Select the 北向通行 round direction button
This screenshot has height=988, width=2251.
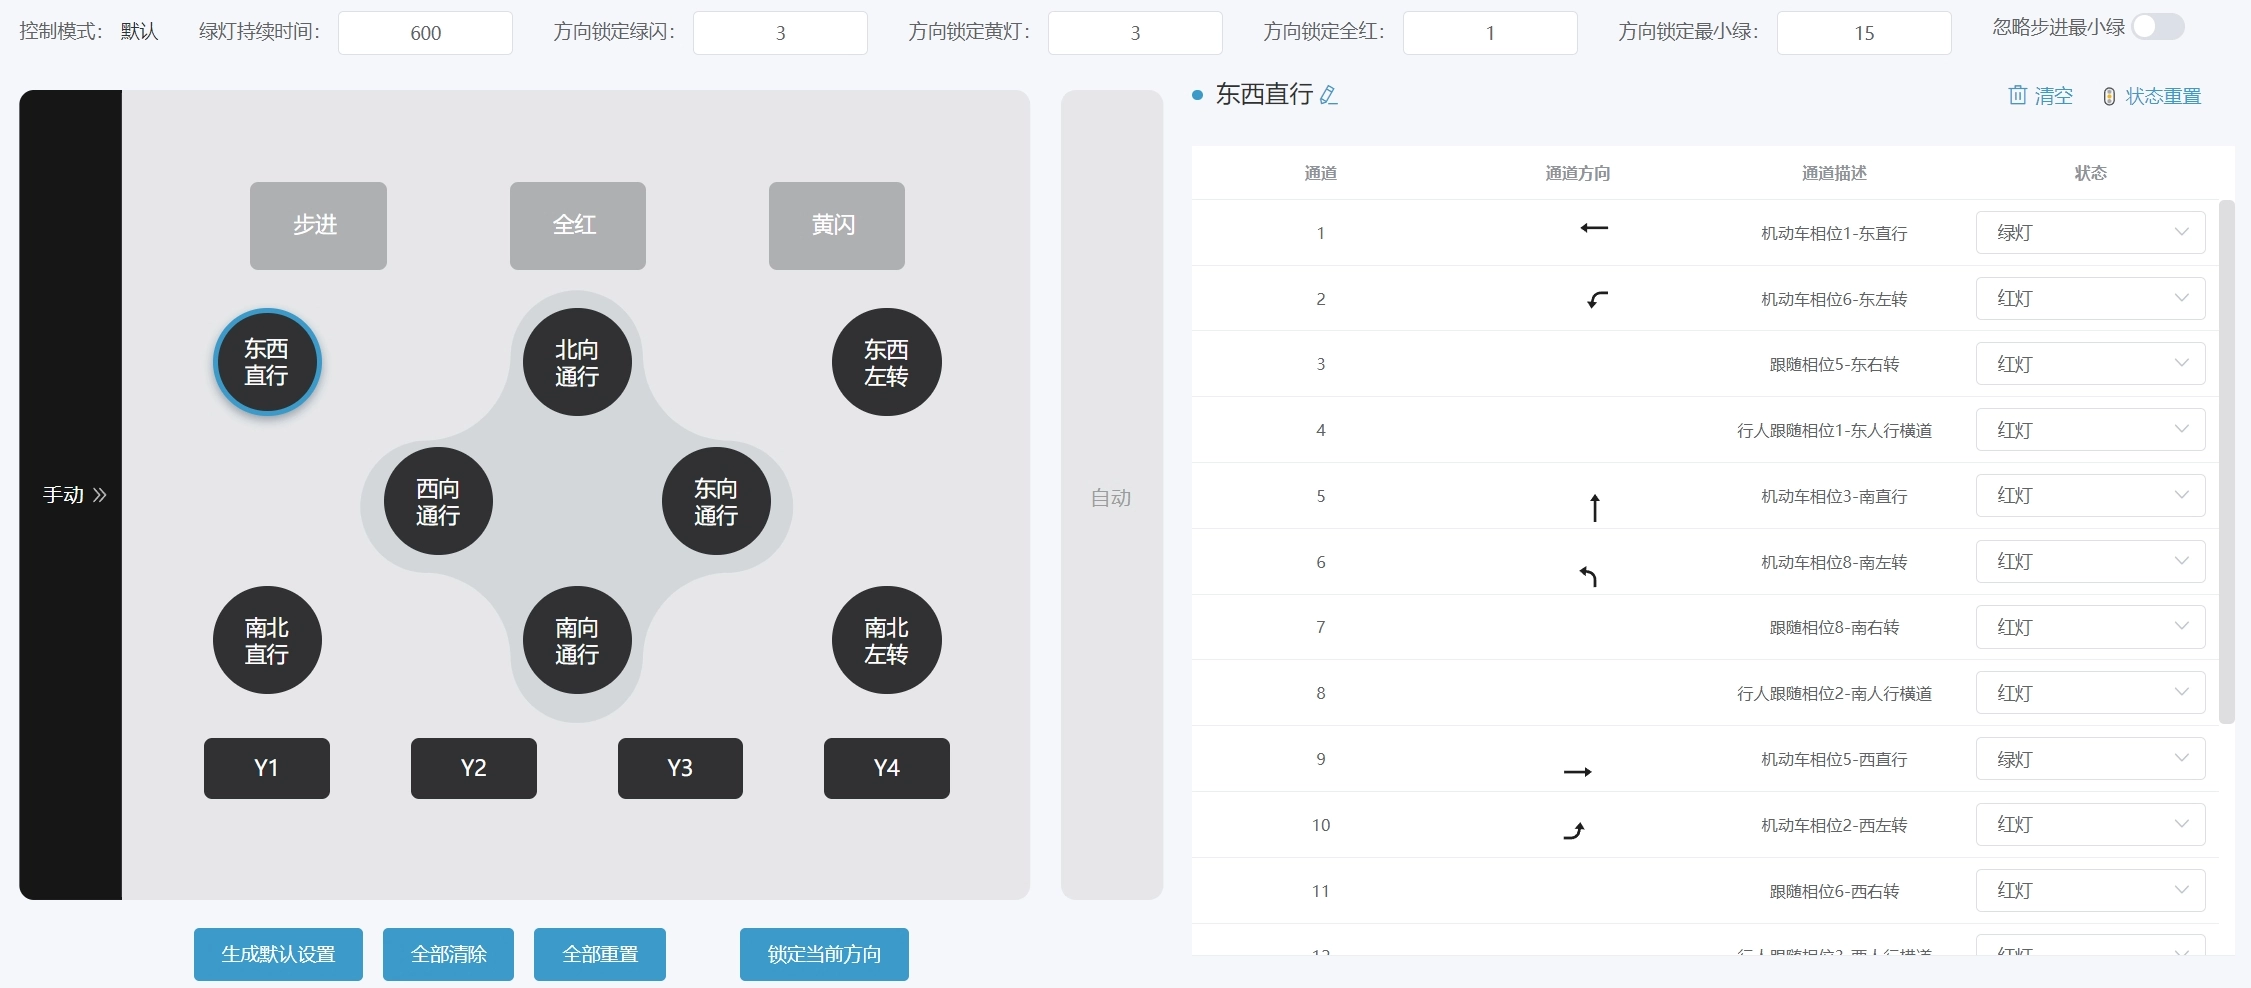(577, 362)
